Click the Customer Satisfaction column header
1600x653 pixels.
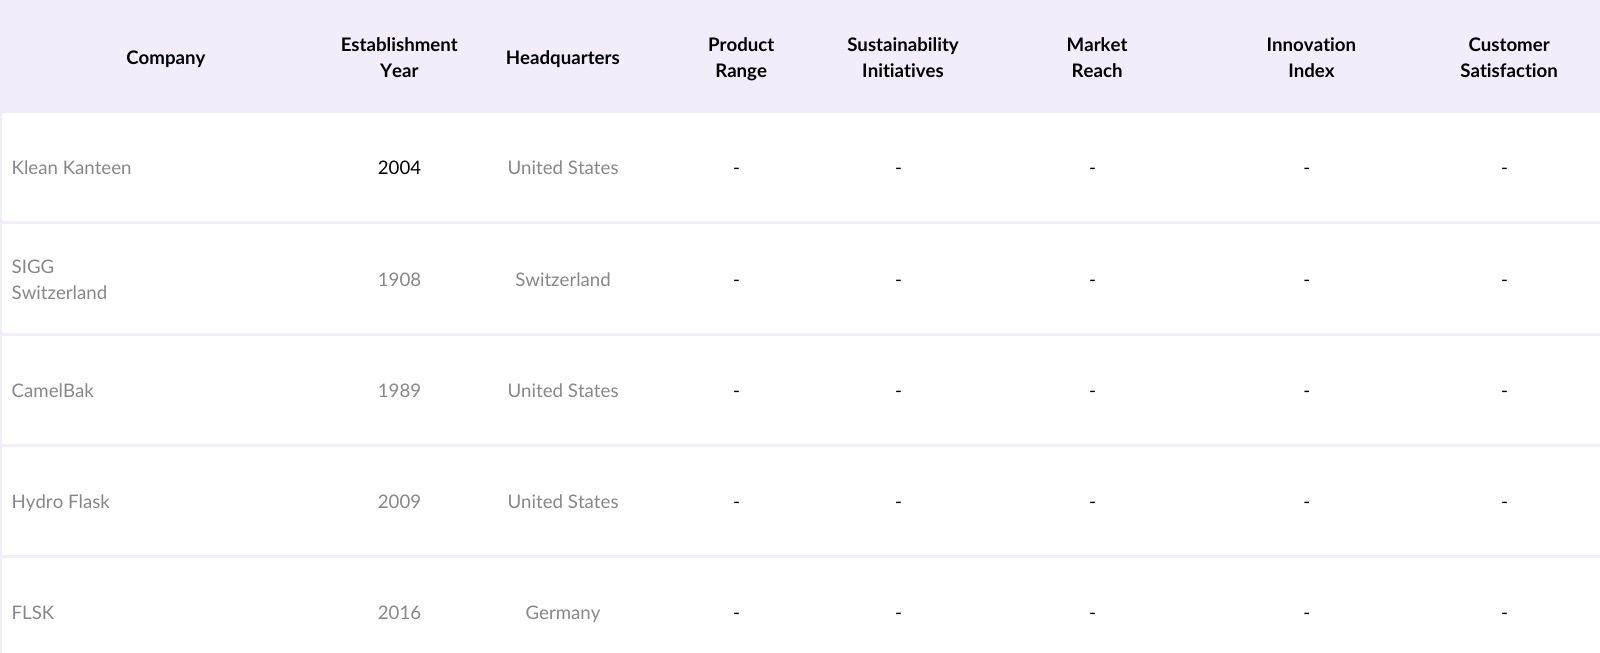click(1508, 57)
